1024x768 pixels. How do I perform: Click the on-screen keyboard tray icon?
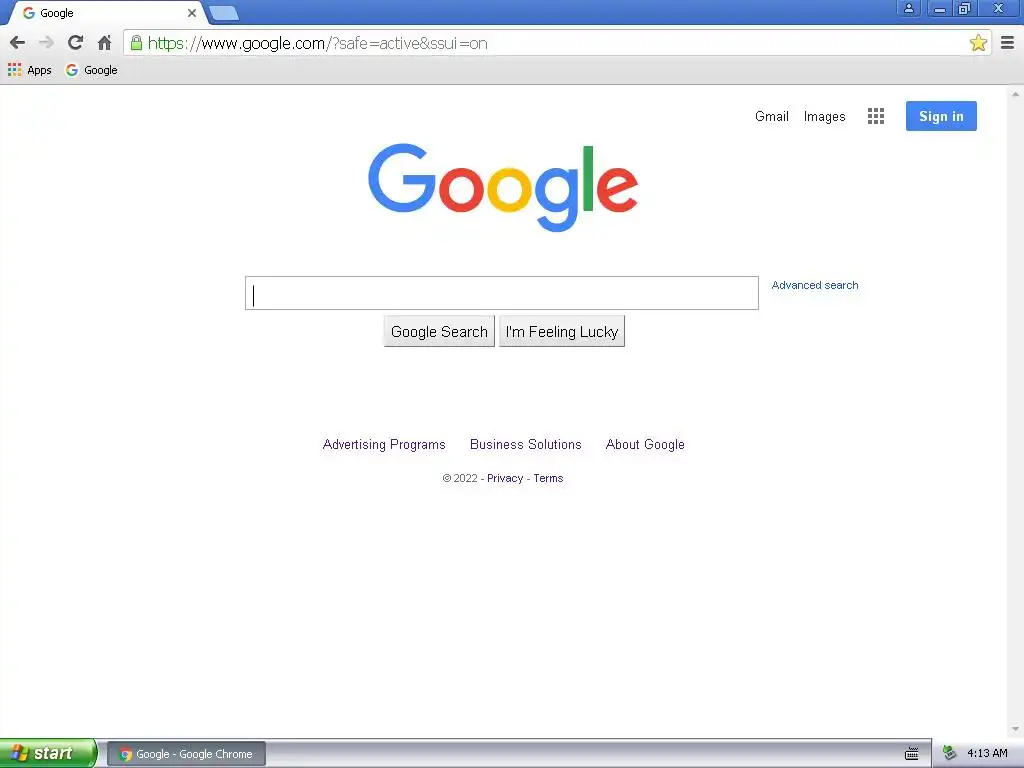[912, 754]
